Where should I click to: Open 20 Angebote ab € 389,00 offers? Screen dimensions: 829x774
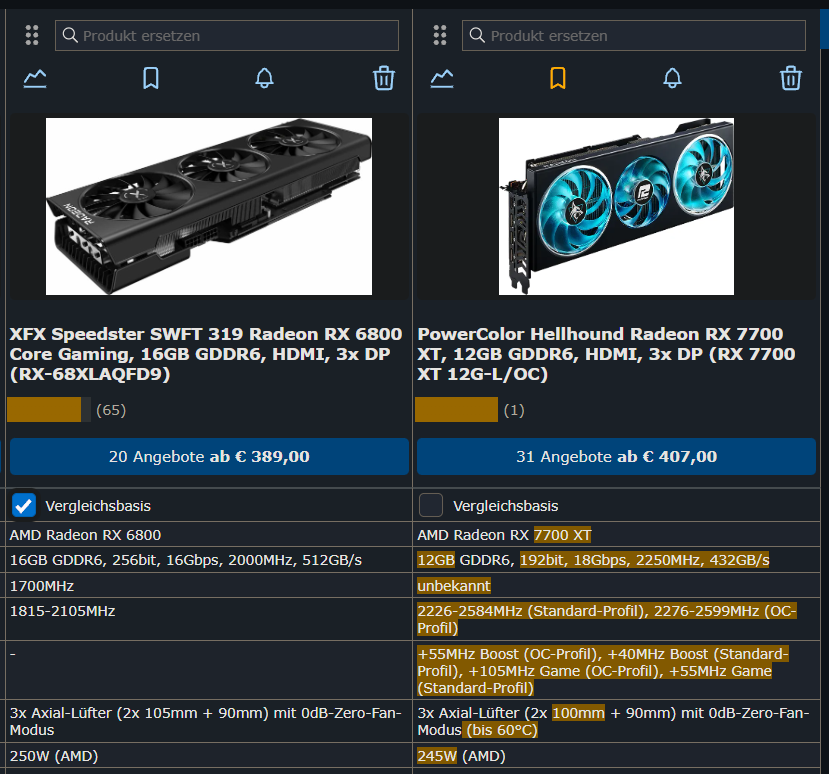209,456
